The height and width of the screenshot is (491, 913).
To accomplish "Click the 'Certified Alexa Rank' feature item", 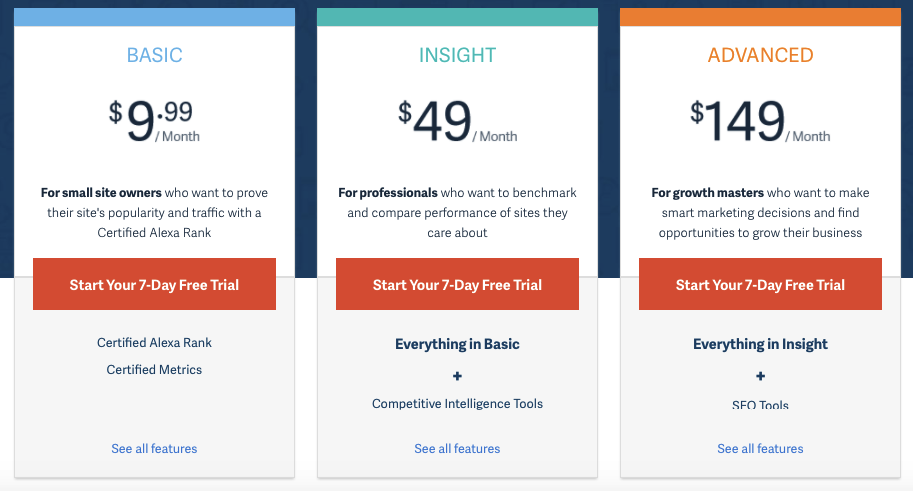I will click(154, 342).
